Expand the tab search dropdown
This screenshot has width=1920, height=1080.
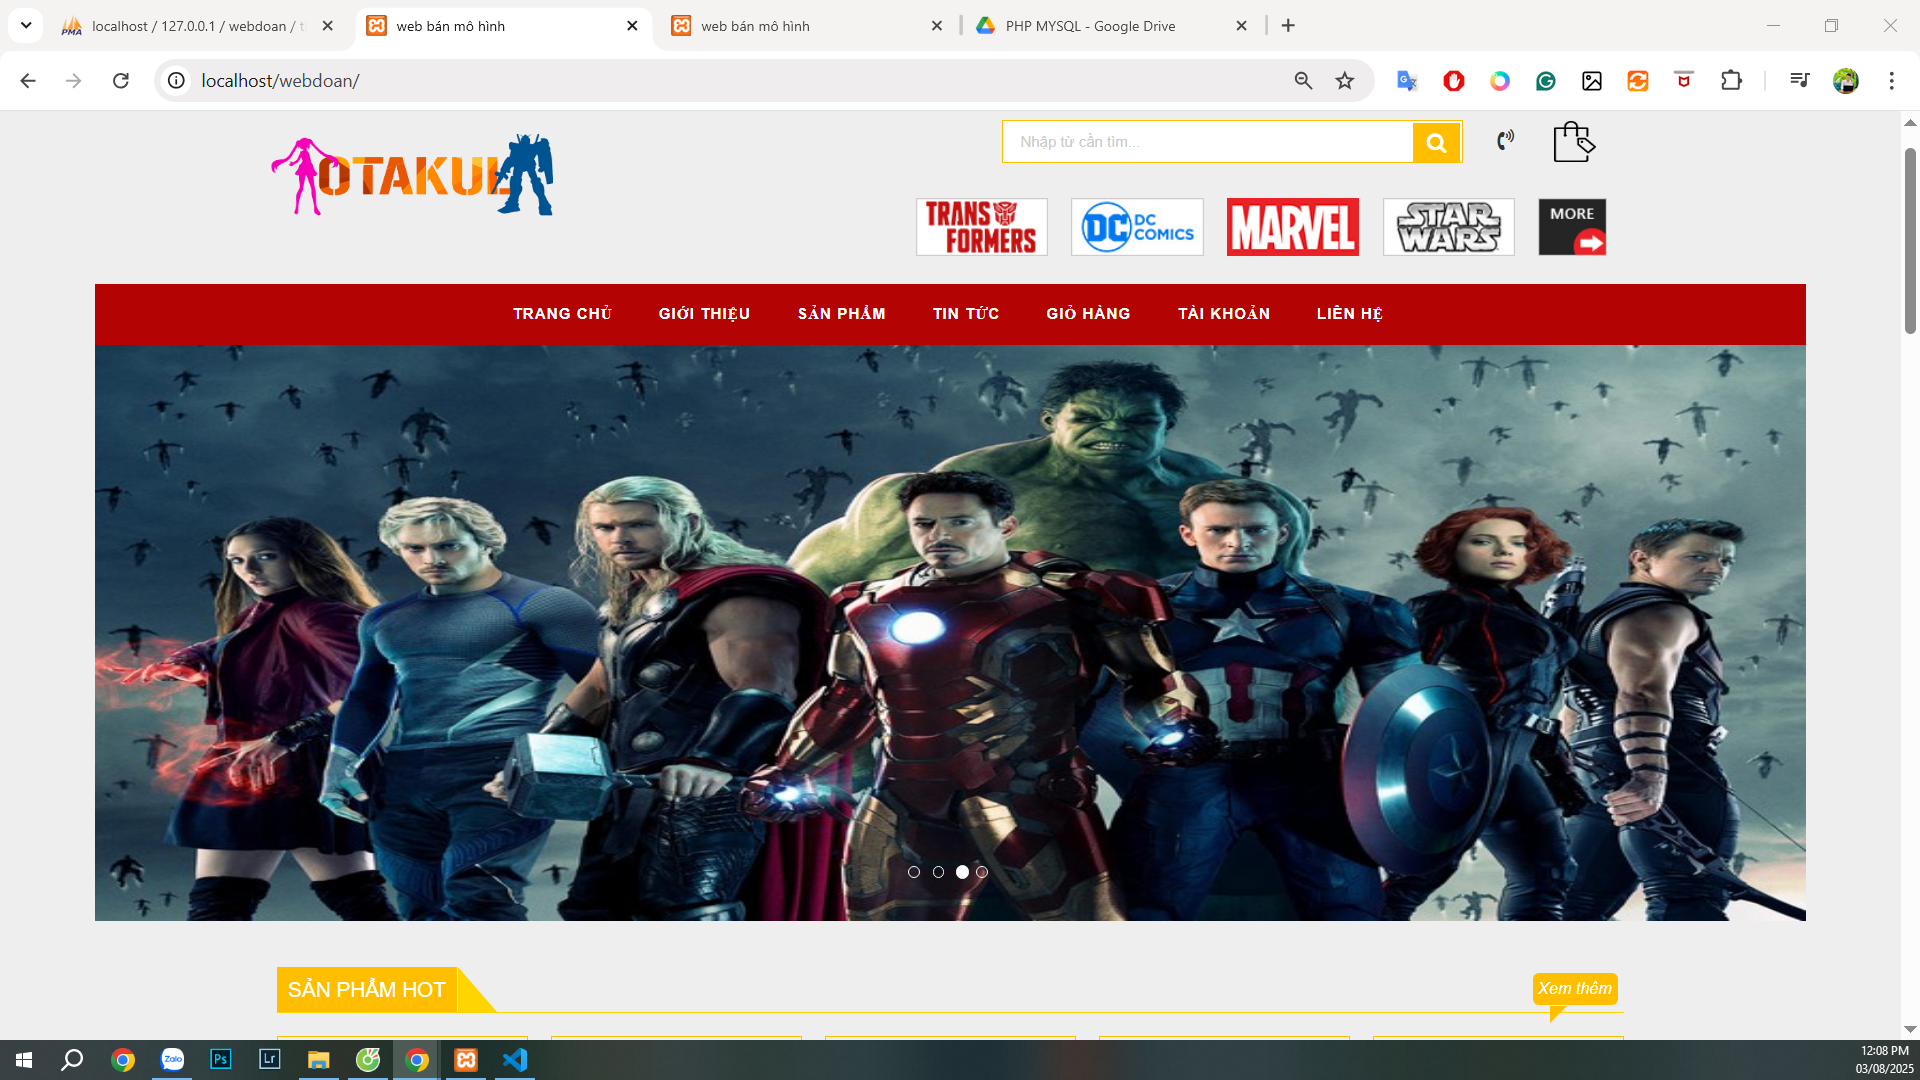26,26
